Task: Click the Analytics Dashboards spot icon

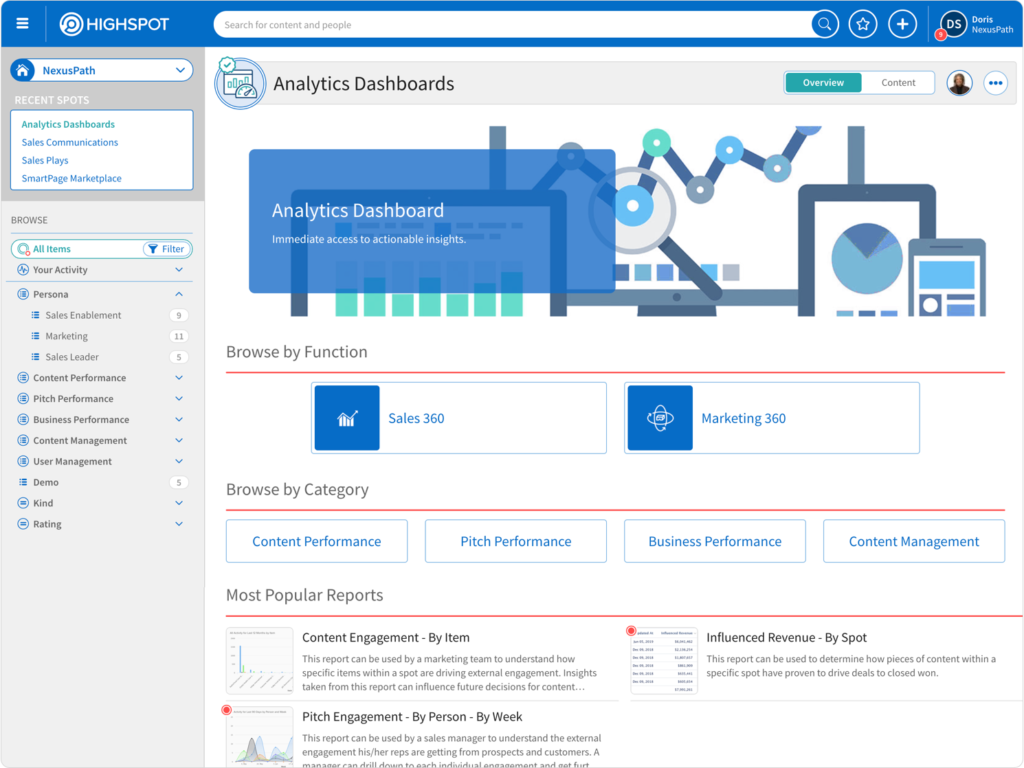Action: tap(240, 84)
